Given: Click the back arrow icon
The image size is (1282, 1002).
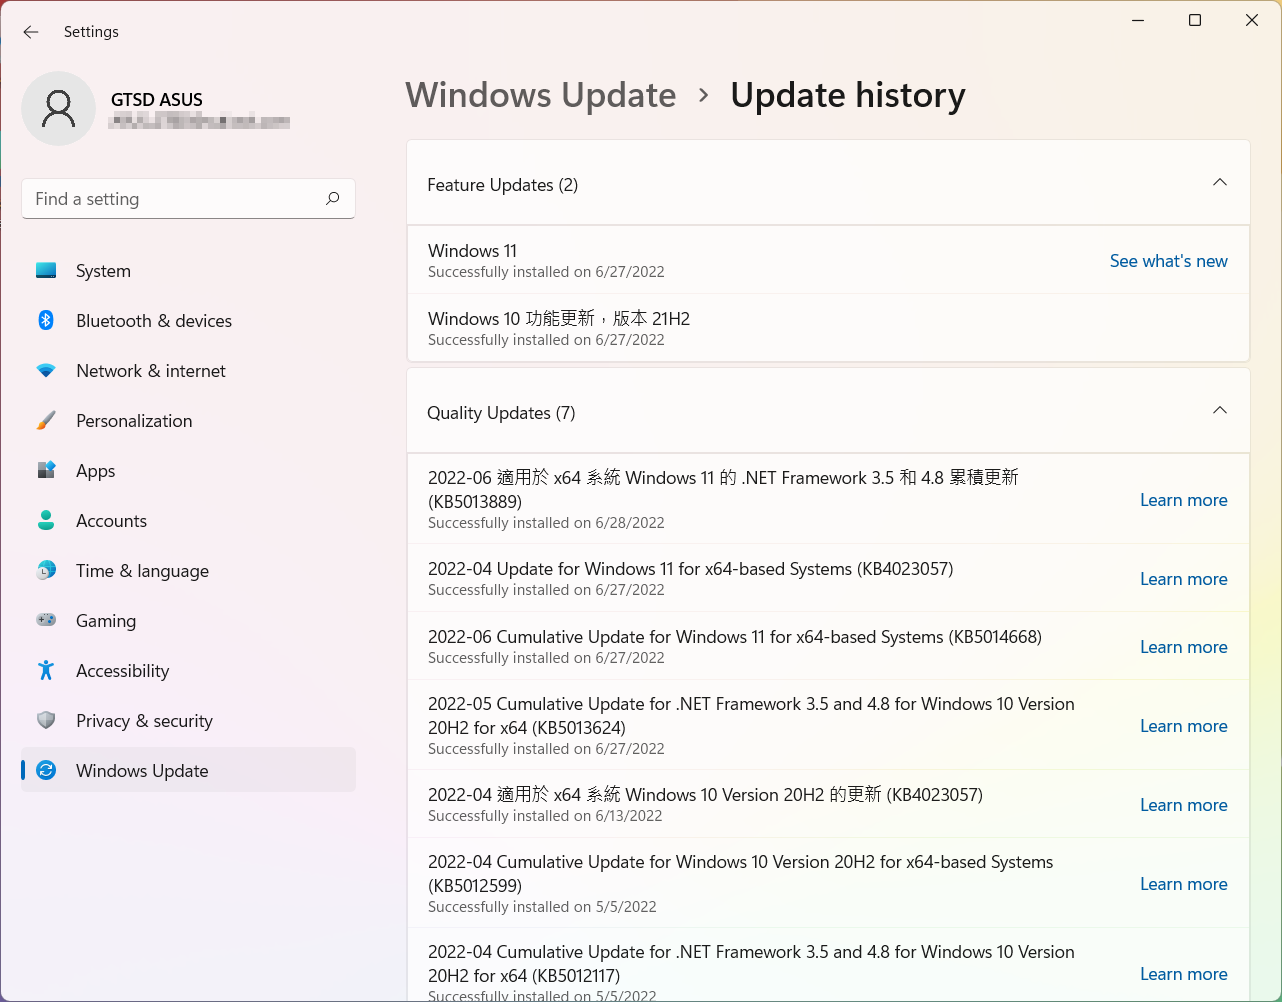Looking at the screenshot, I should (31, 32).
